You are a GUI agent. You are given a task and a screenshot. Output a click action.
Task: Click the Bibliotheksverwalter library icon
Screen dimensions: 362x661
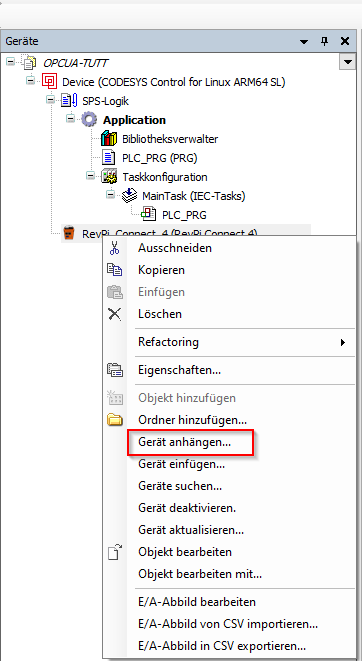[x=108, y=139]
